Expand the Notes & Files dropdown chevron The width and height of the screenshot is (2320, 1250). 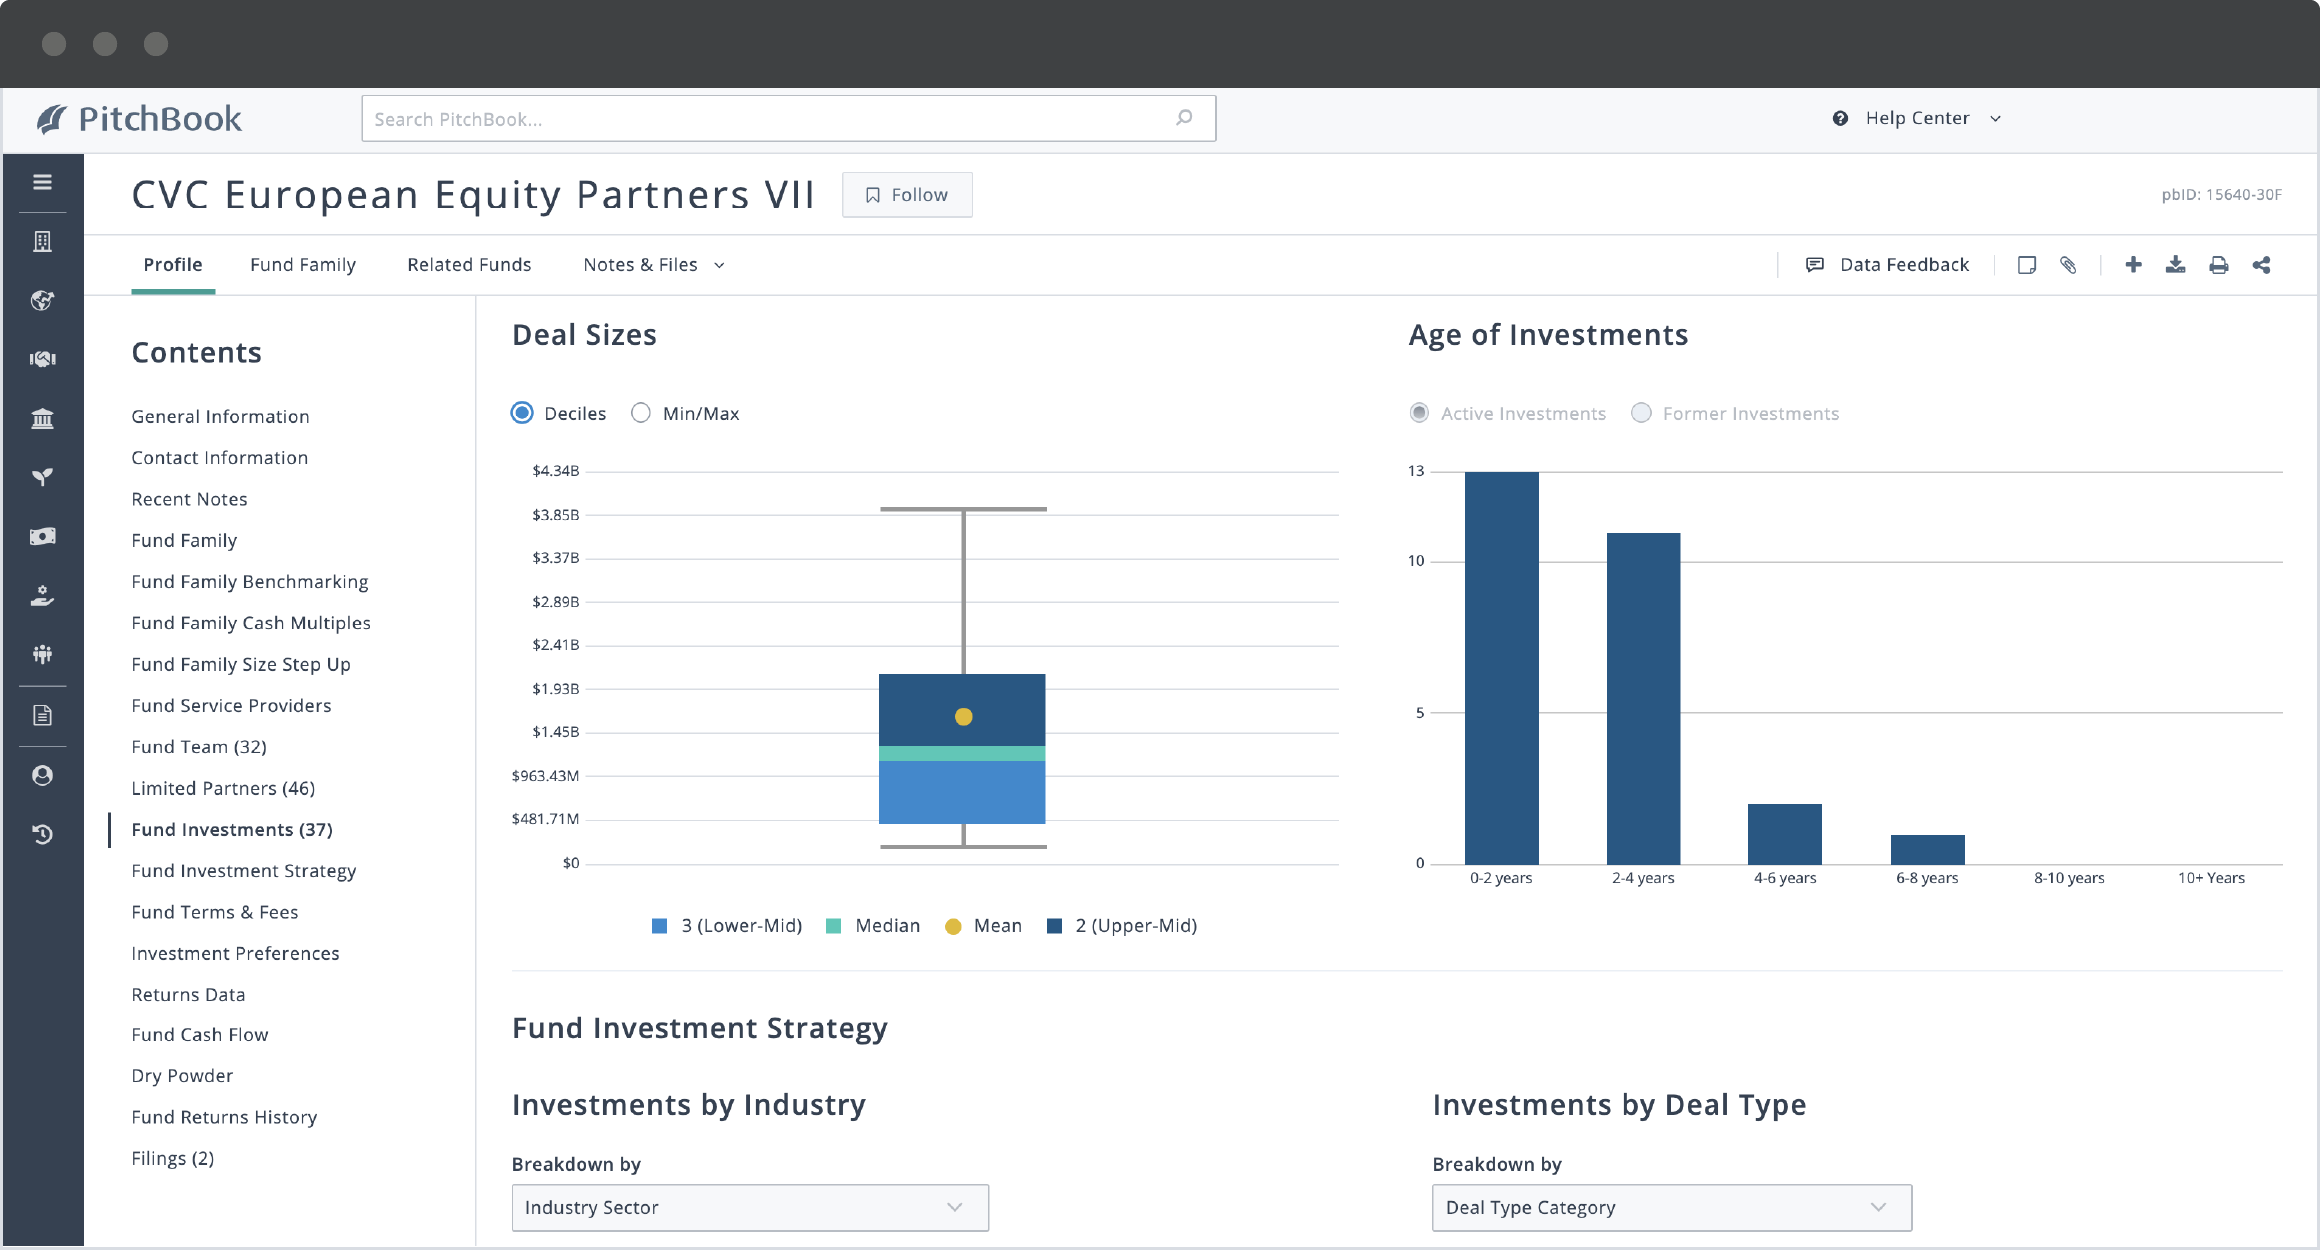pos(719,266)
